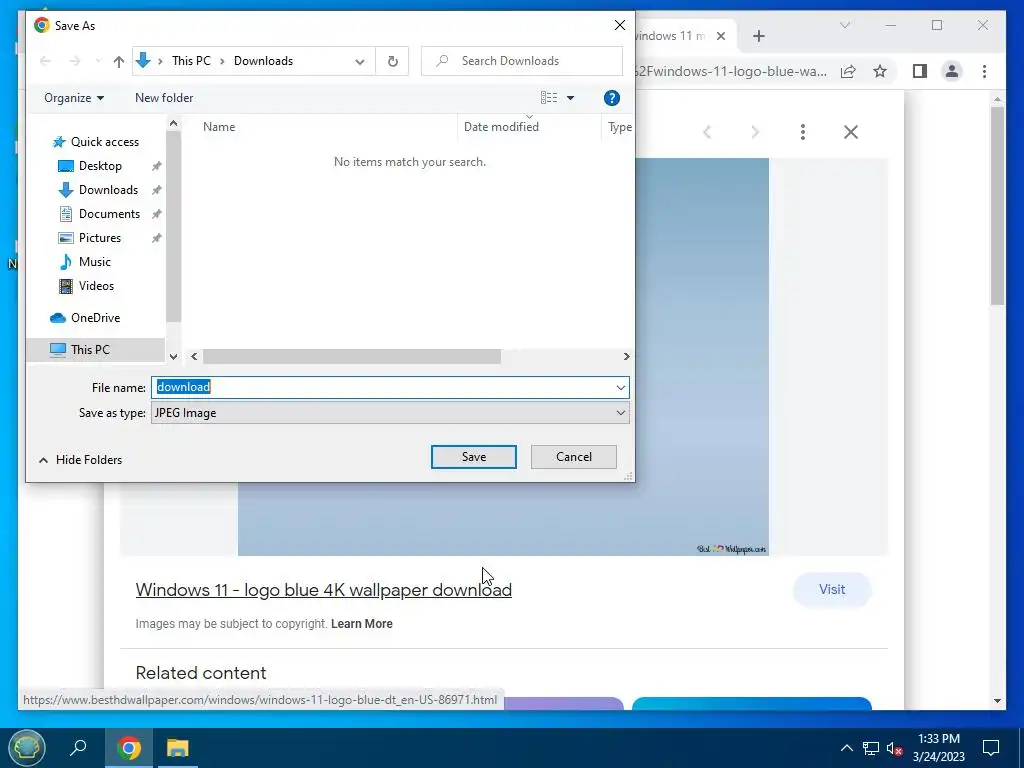Open taskbar Search icon
The height and width of the screenshot is (768, 1024).
tap(78, 748)
